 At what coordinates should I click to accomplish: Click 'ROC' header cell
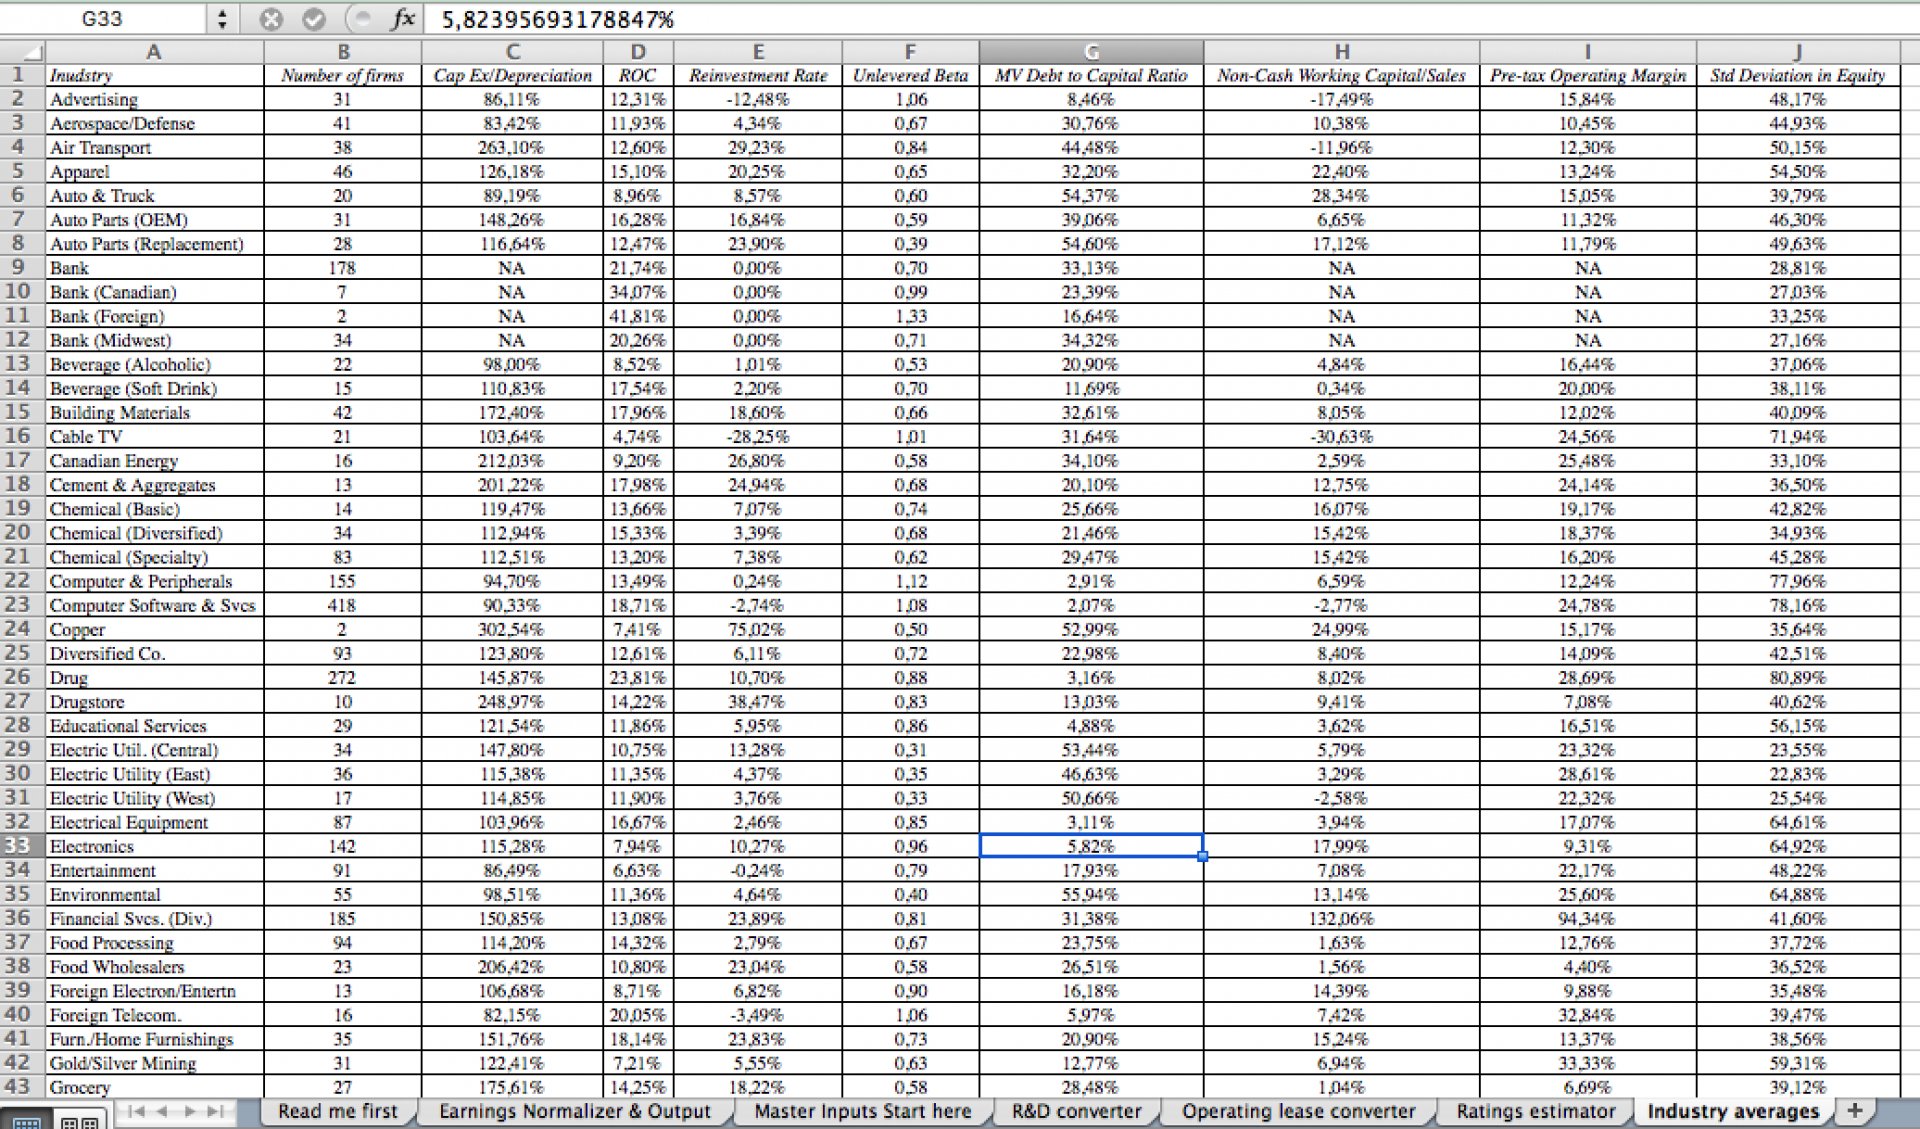638,75
